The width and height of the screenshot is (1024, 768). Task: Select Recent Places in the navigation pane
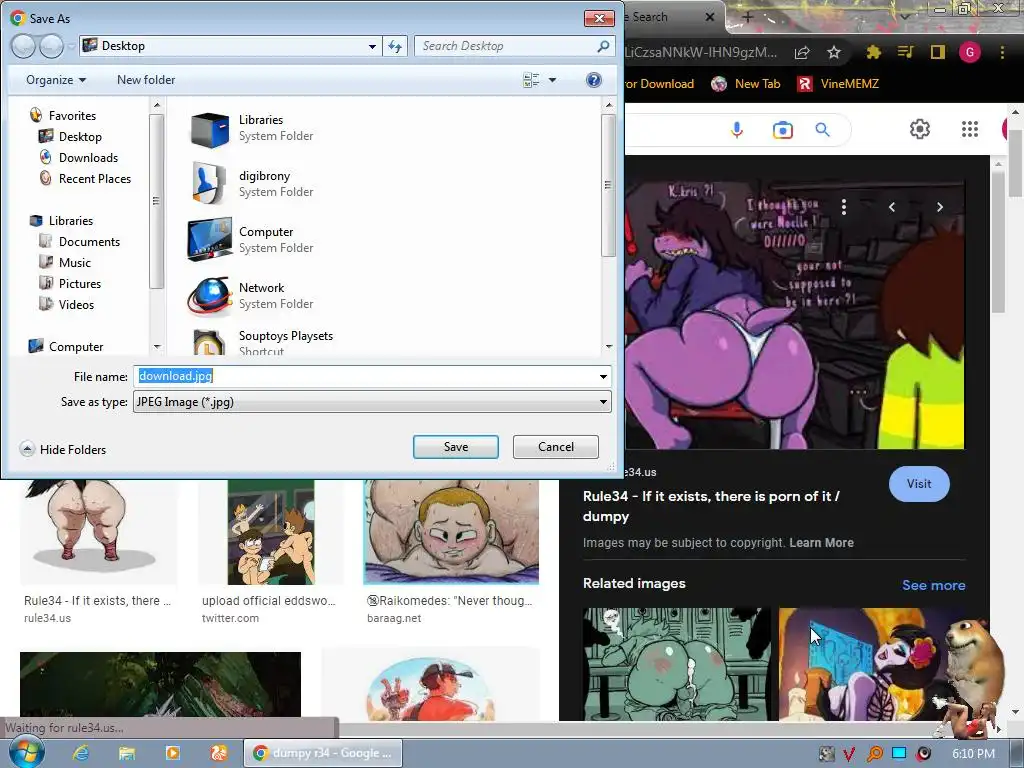tap(95, 178)
